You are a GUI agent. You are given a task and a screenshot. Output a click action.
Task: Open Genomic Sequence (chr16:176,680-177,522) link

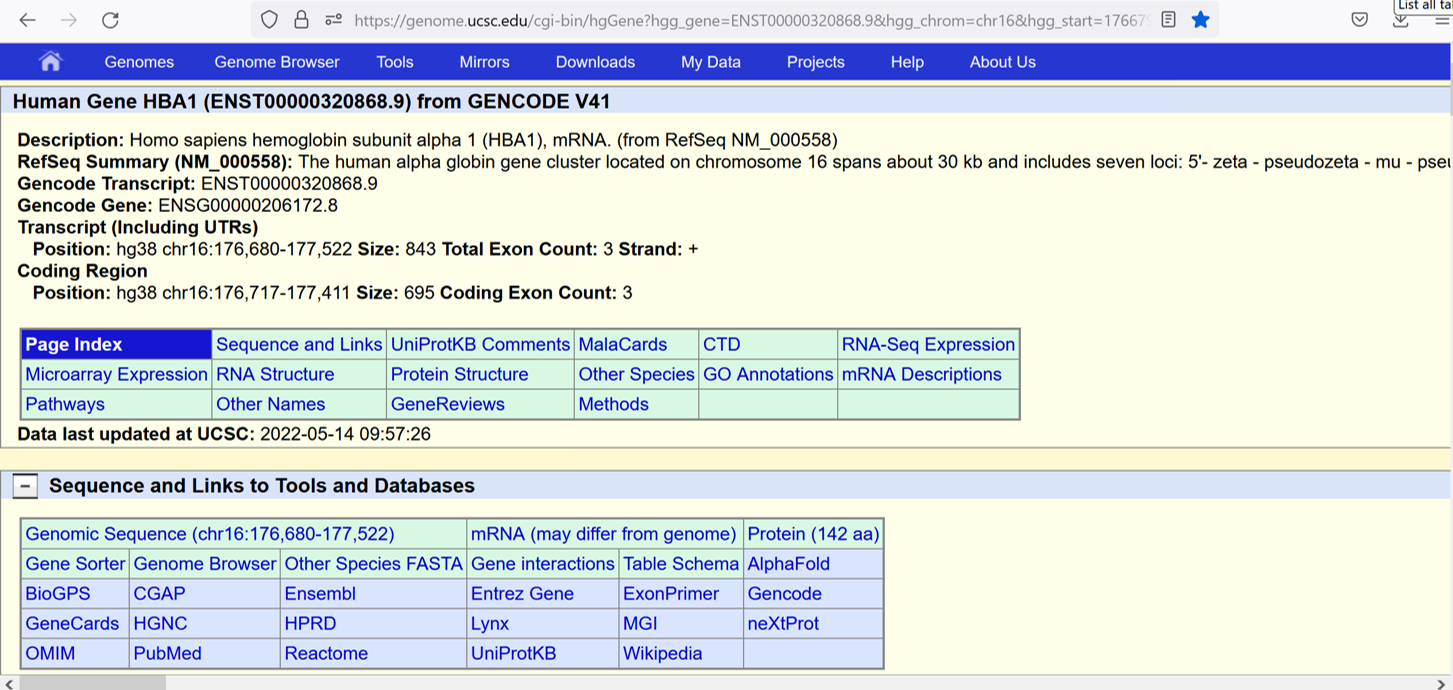point(210,534)
